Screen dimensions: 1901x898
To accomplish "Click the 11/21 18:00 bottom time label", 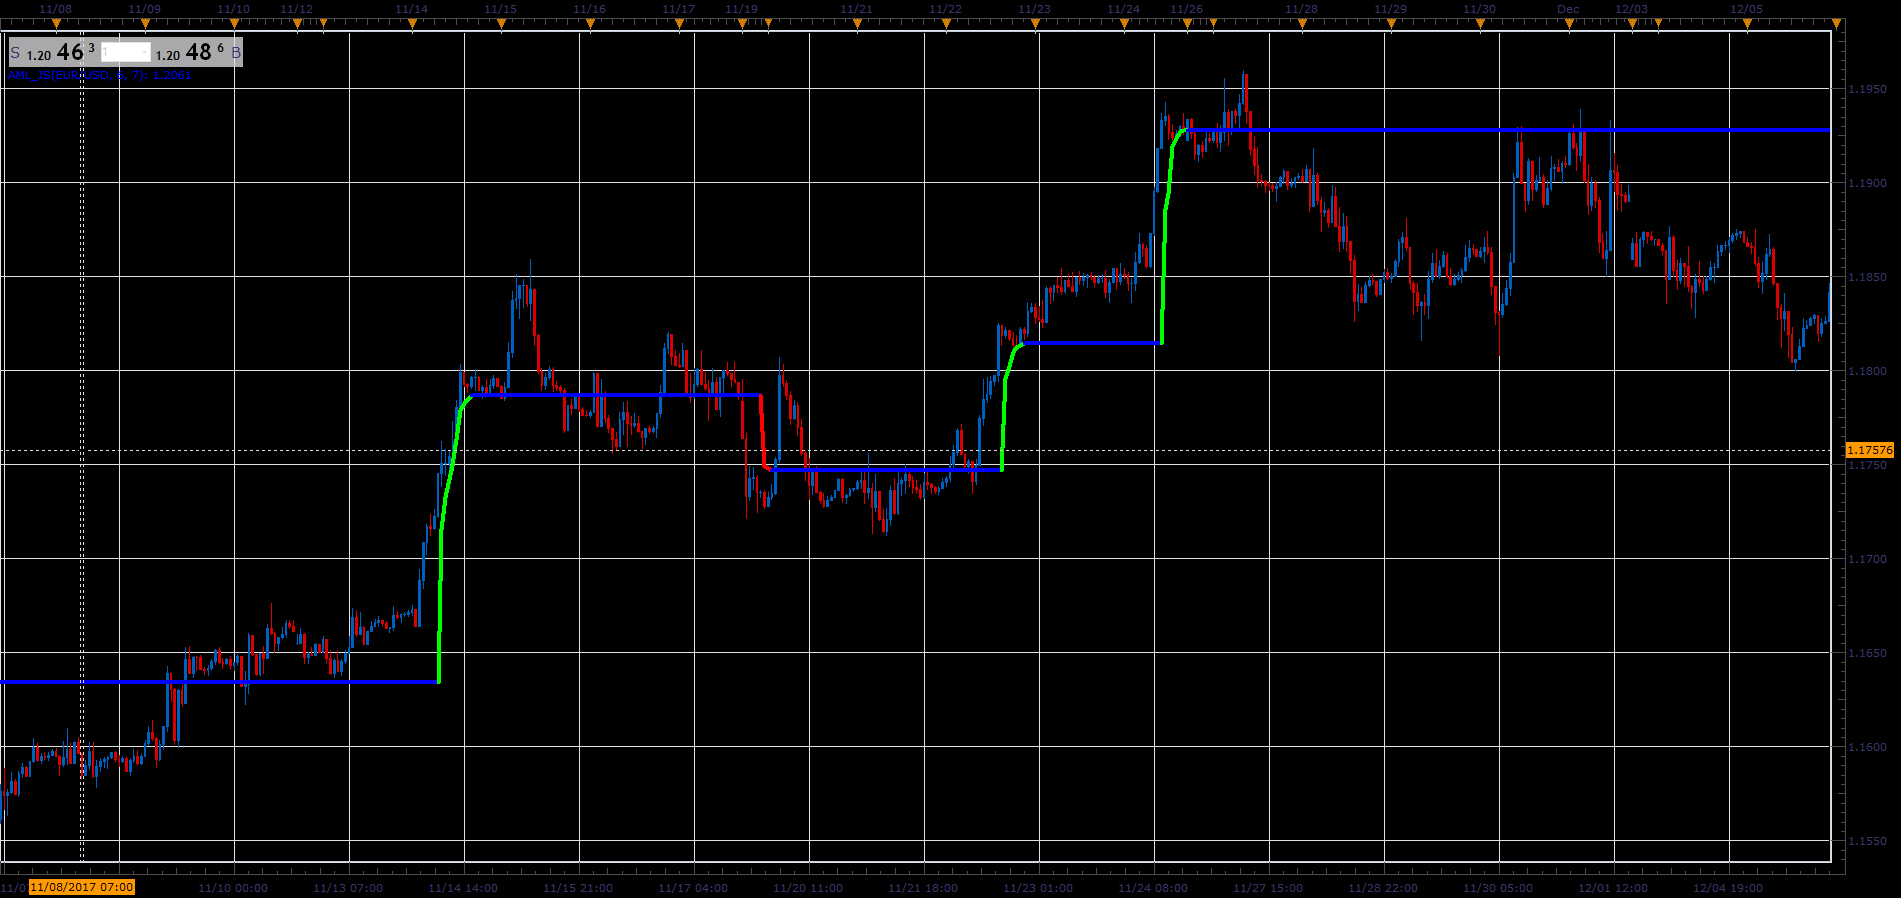I will (923, 888).
